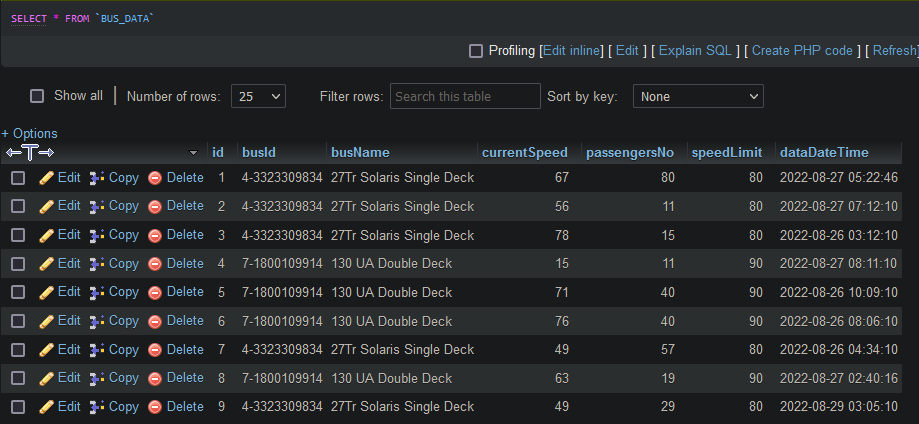Click the pencil Edit icon for row id 1
The height and width of the screenshot is (424, 919).
(46, 178)
